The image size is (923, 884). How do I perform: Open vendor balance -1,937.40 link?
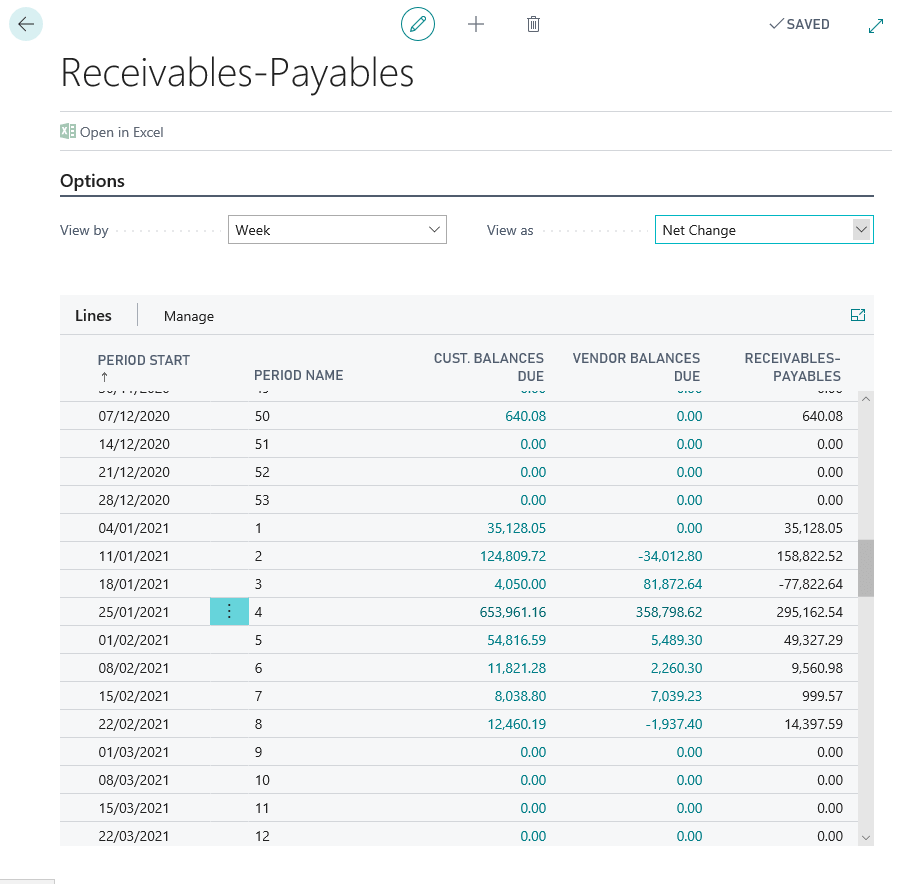click(x=673, y=725)
